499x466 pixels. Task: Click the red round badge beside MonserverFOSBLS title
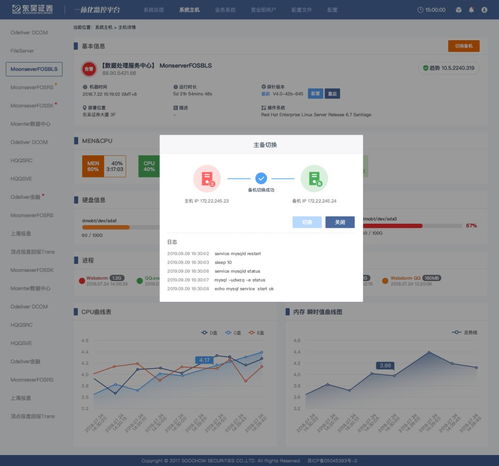point(89,69)
